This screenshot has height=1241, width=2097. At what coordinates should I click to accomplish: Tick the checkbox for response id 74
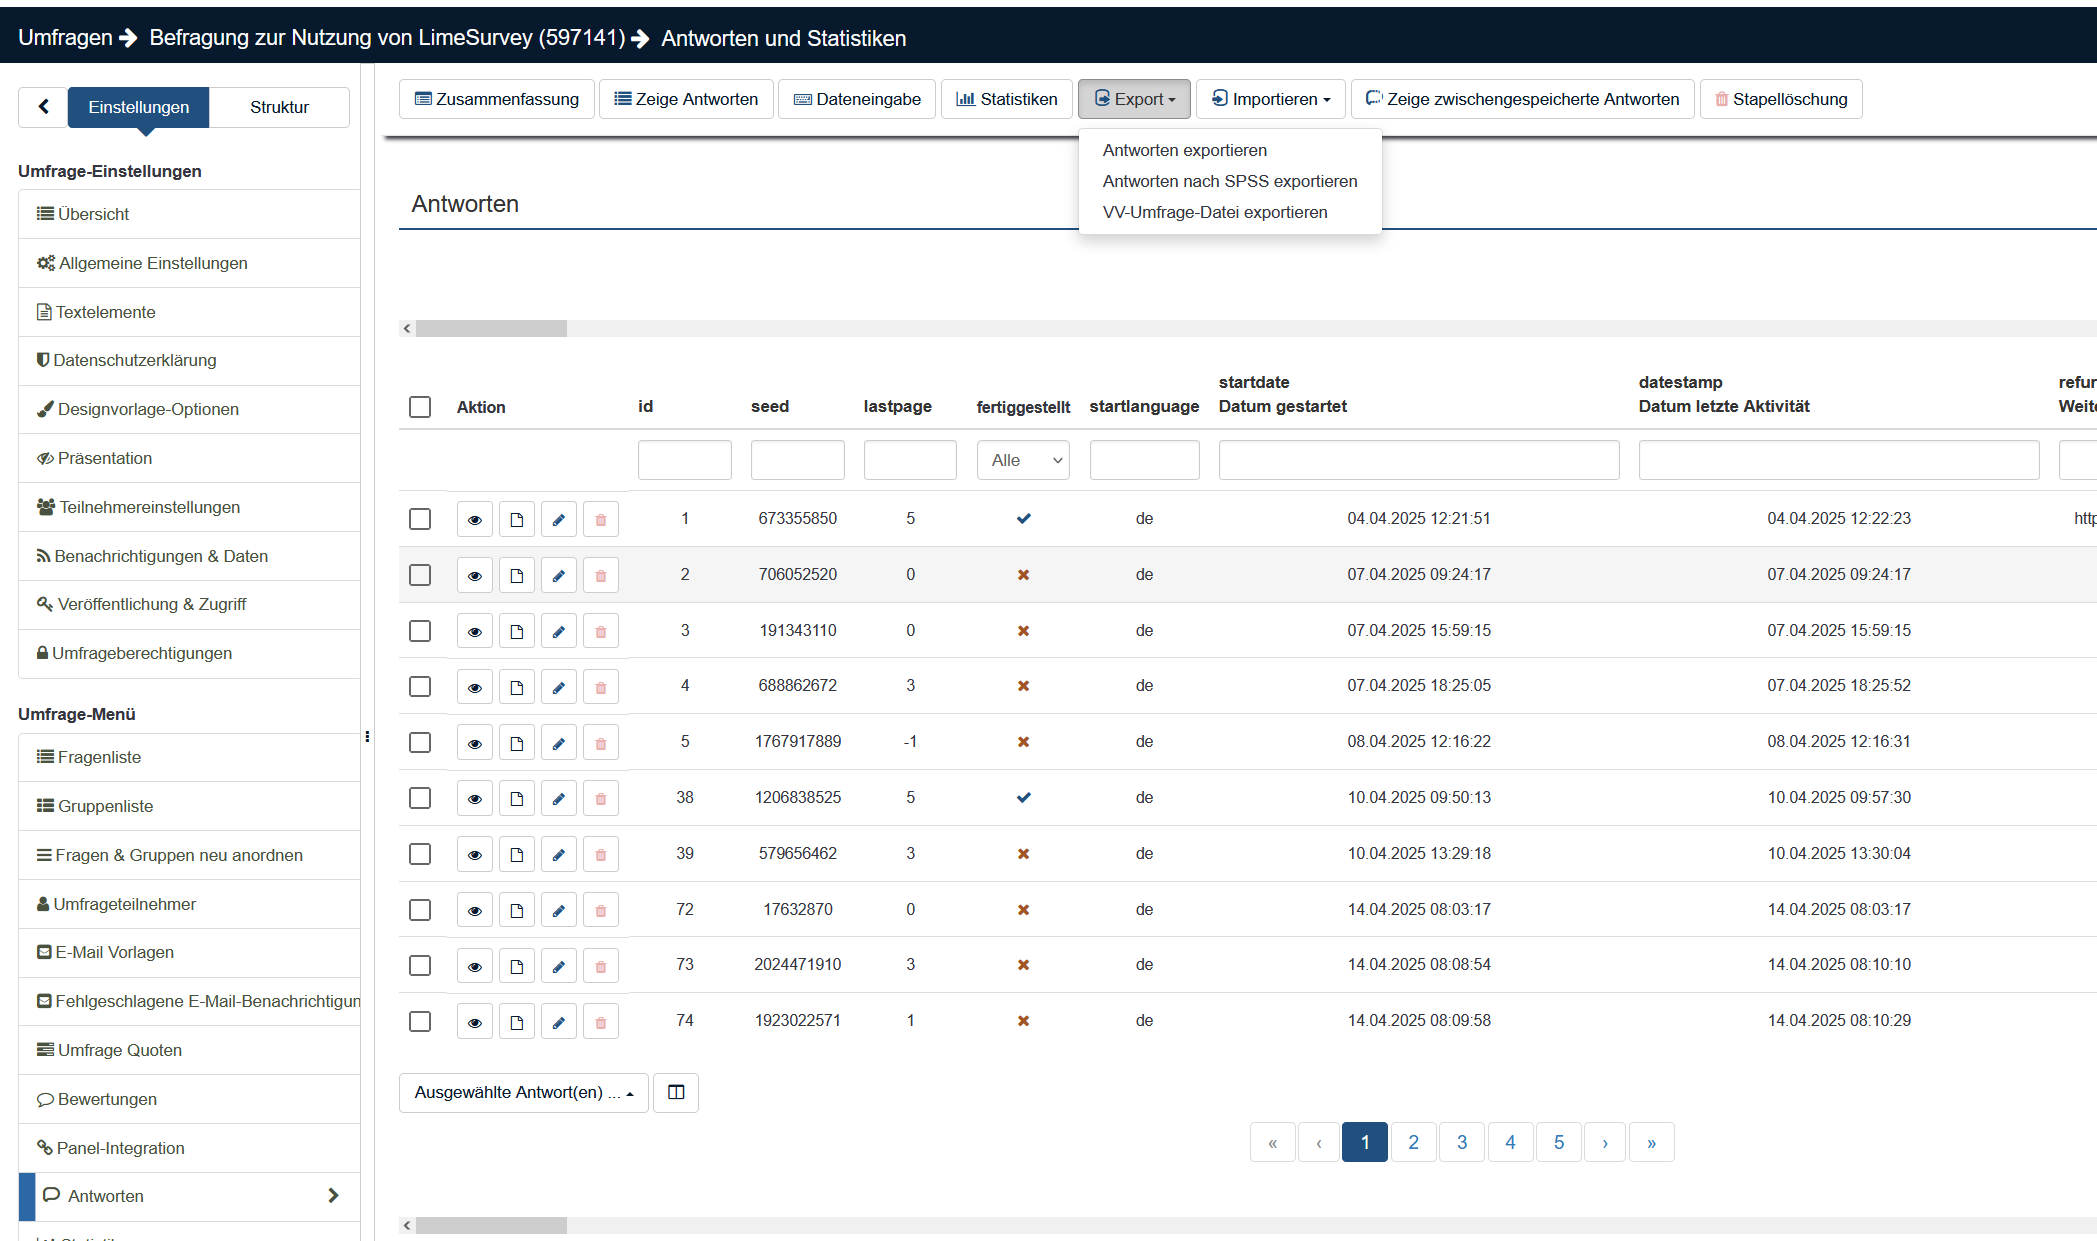[420, 1021]
